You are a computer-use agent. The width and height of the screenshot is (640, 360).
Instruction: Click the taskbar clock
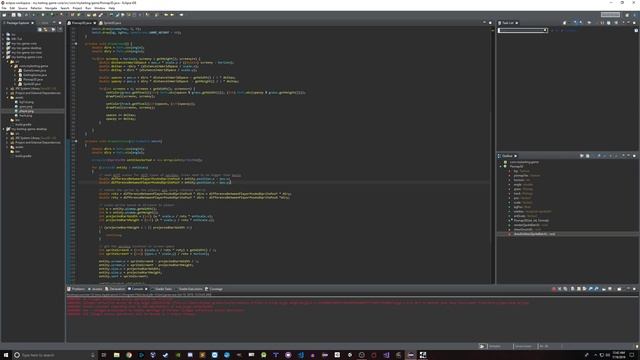pos(618,355)
